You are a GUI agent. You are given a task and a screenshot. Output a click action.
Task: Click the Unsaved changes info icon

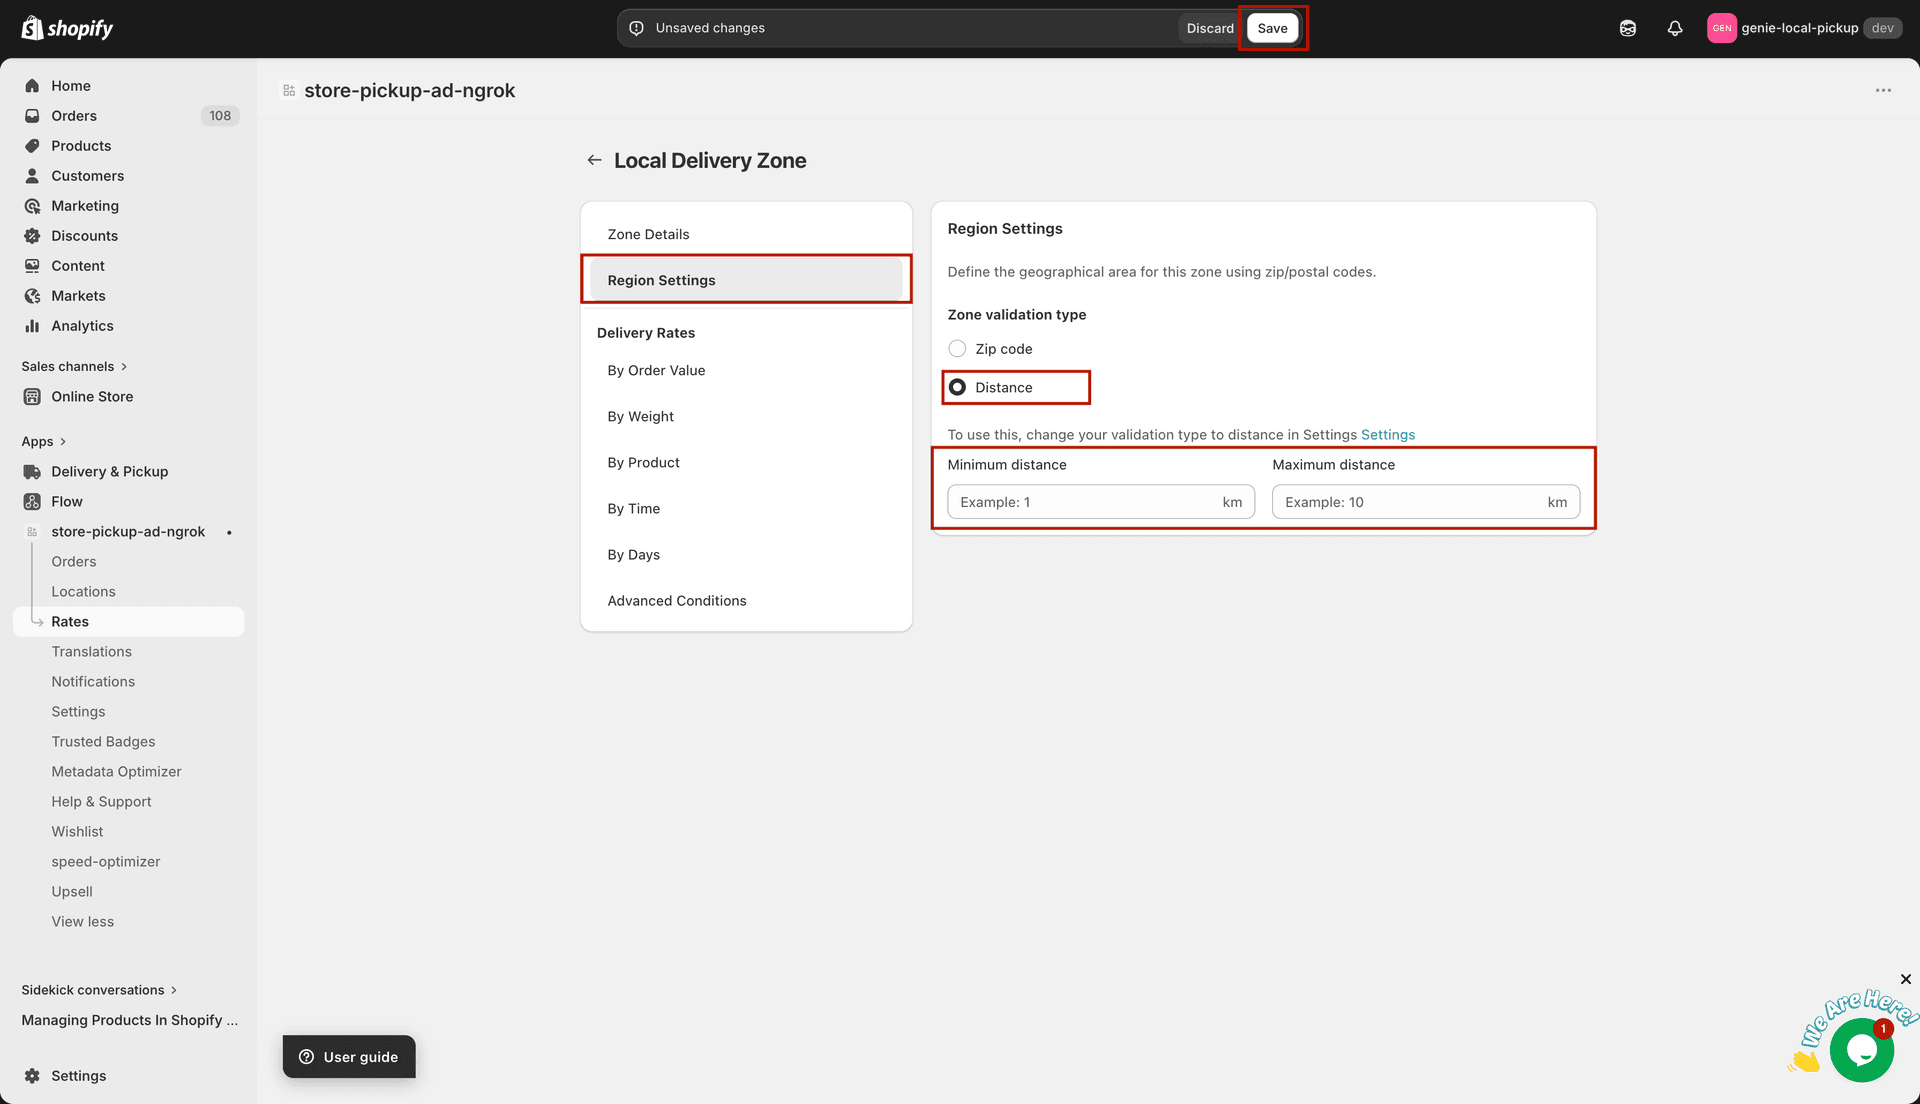tap(636, 28)
